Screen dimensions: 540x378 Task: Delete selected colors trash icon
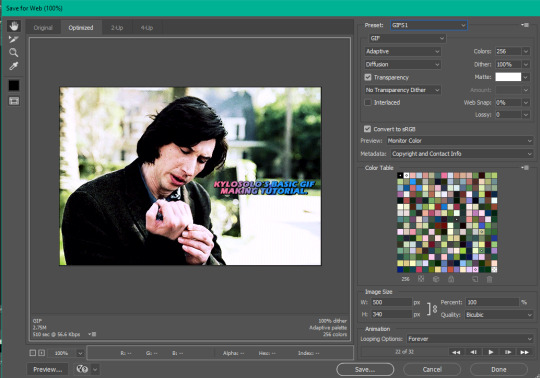point(489,279)
